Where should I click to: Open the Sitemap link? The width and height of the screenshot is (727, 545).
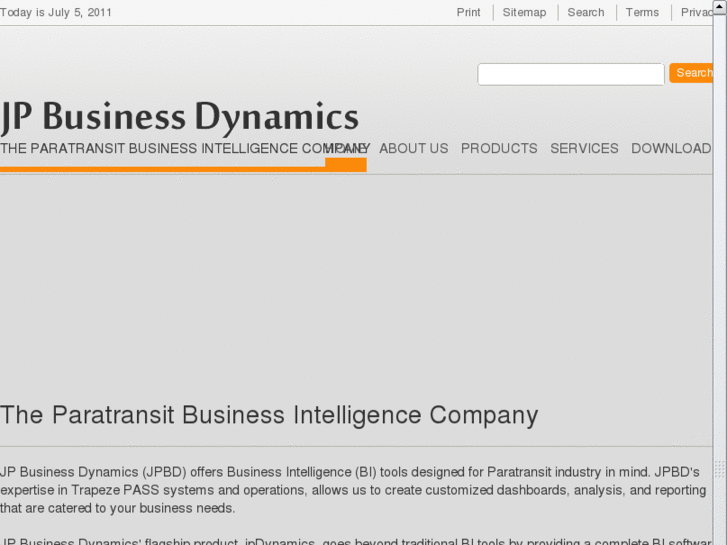(x=524, y=13)
